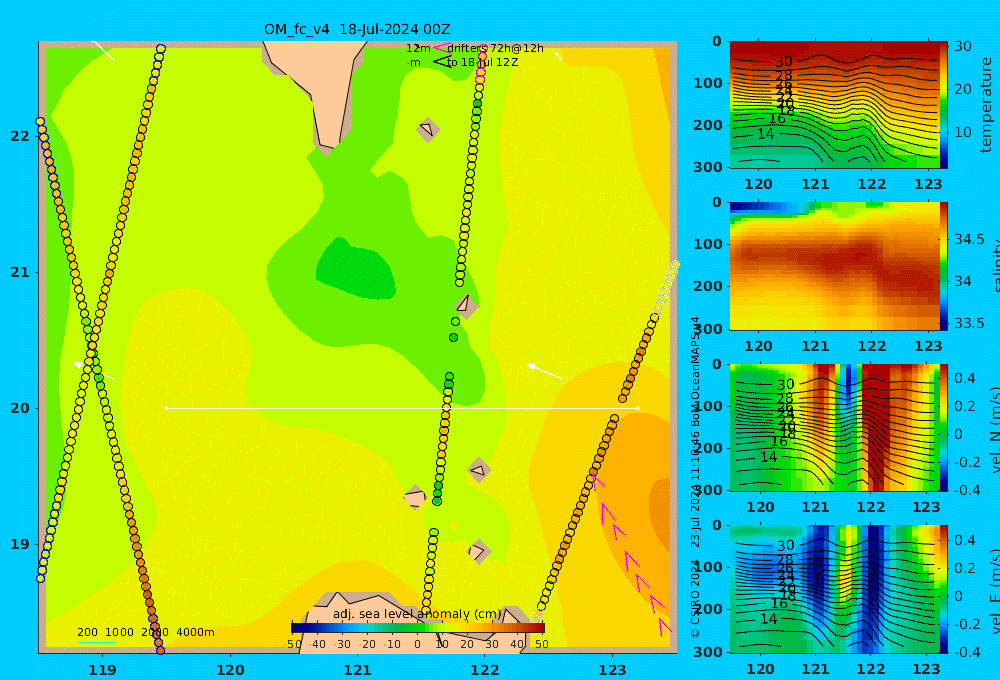Select the 'drifters 72h@12h' legend label
1000x680 pixels.
pos(495,48)
